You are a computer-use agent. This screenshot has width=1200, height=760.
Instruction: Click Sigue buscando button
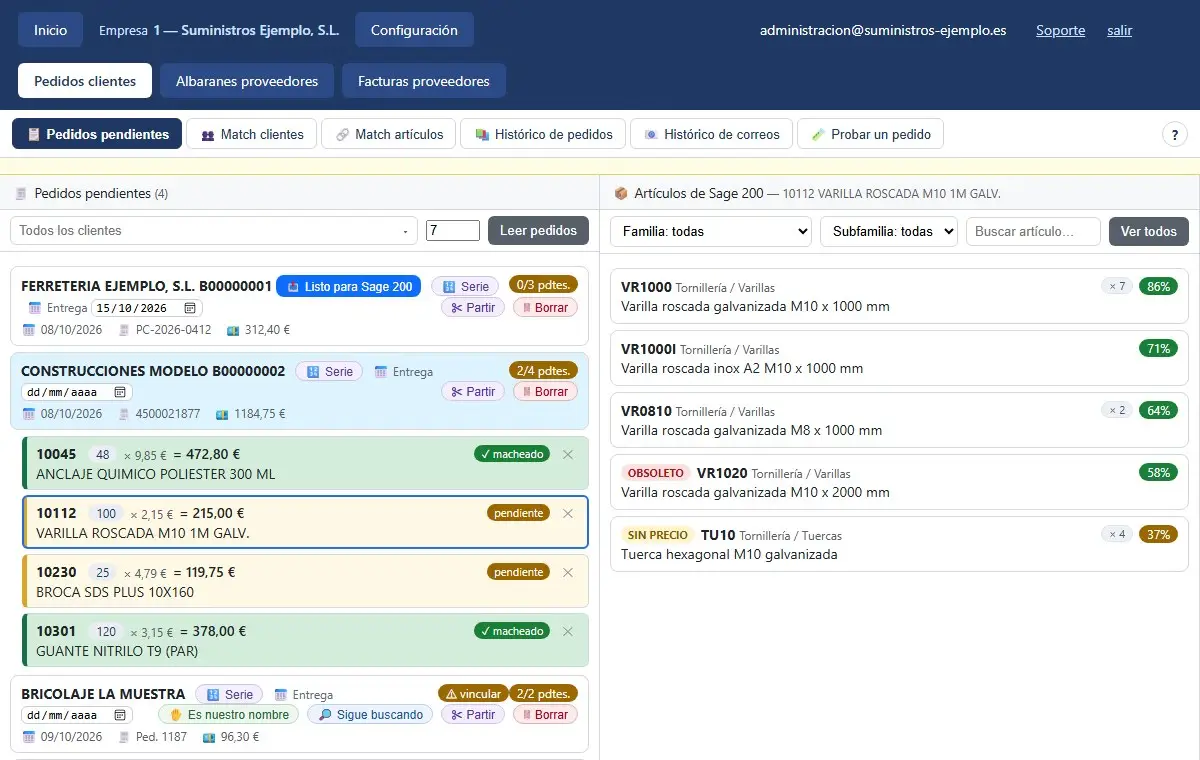370,714
